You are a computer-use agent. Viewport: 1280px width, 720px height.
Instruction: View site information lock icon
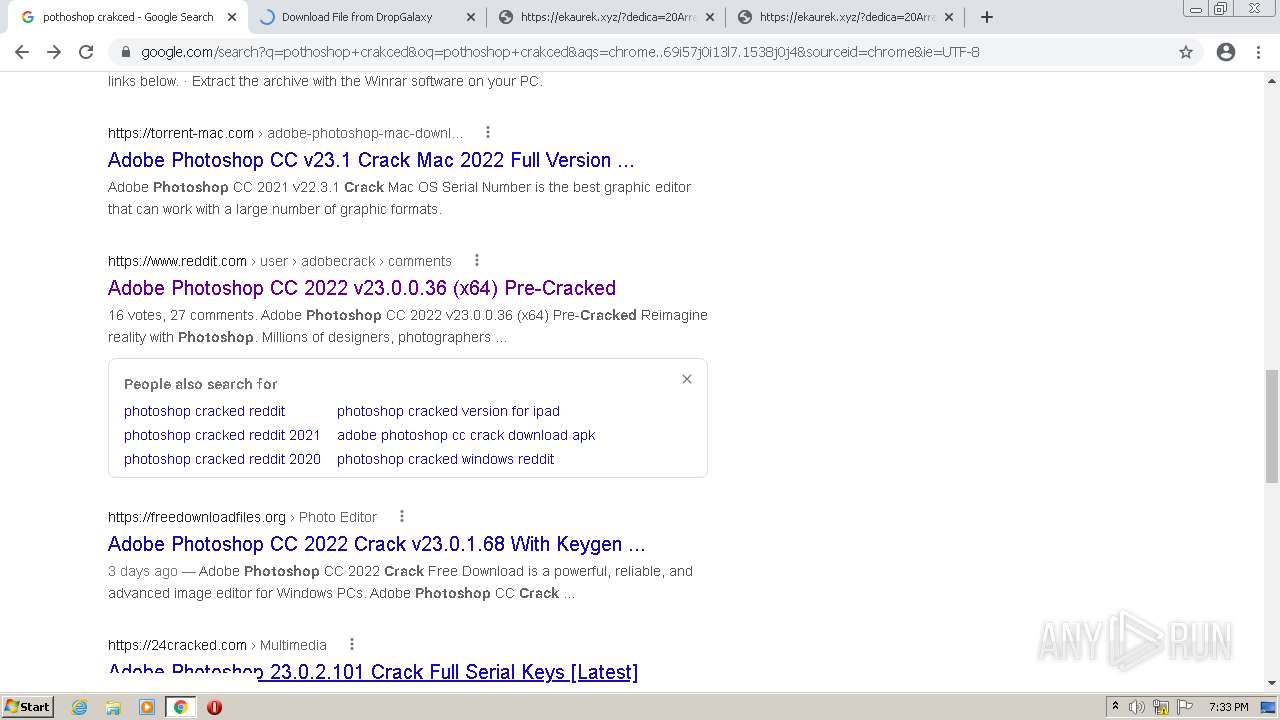tap(126, 52)
